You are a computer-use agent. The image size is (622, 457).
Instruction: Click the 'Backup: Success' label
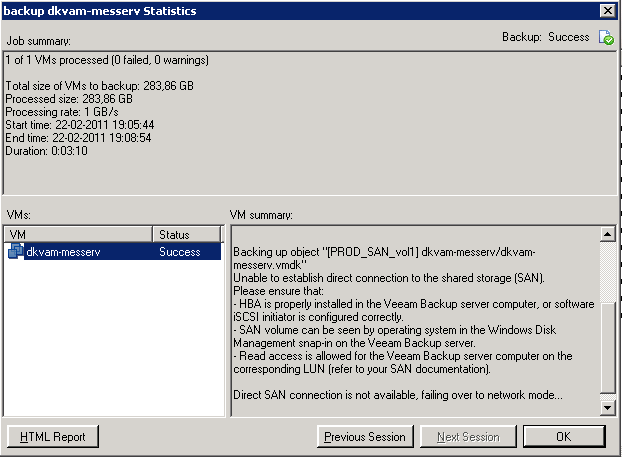(x=546, y=37)
